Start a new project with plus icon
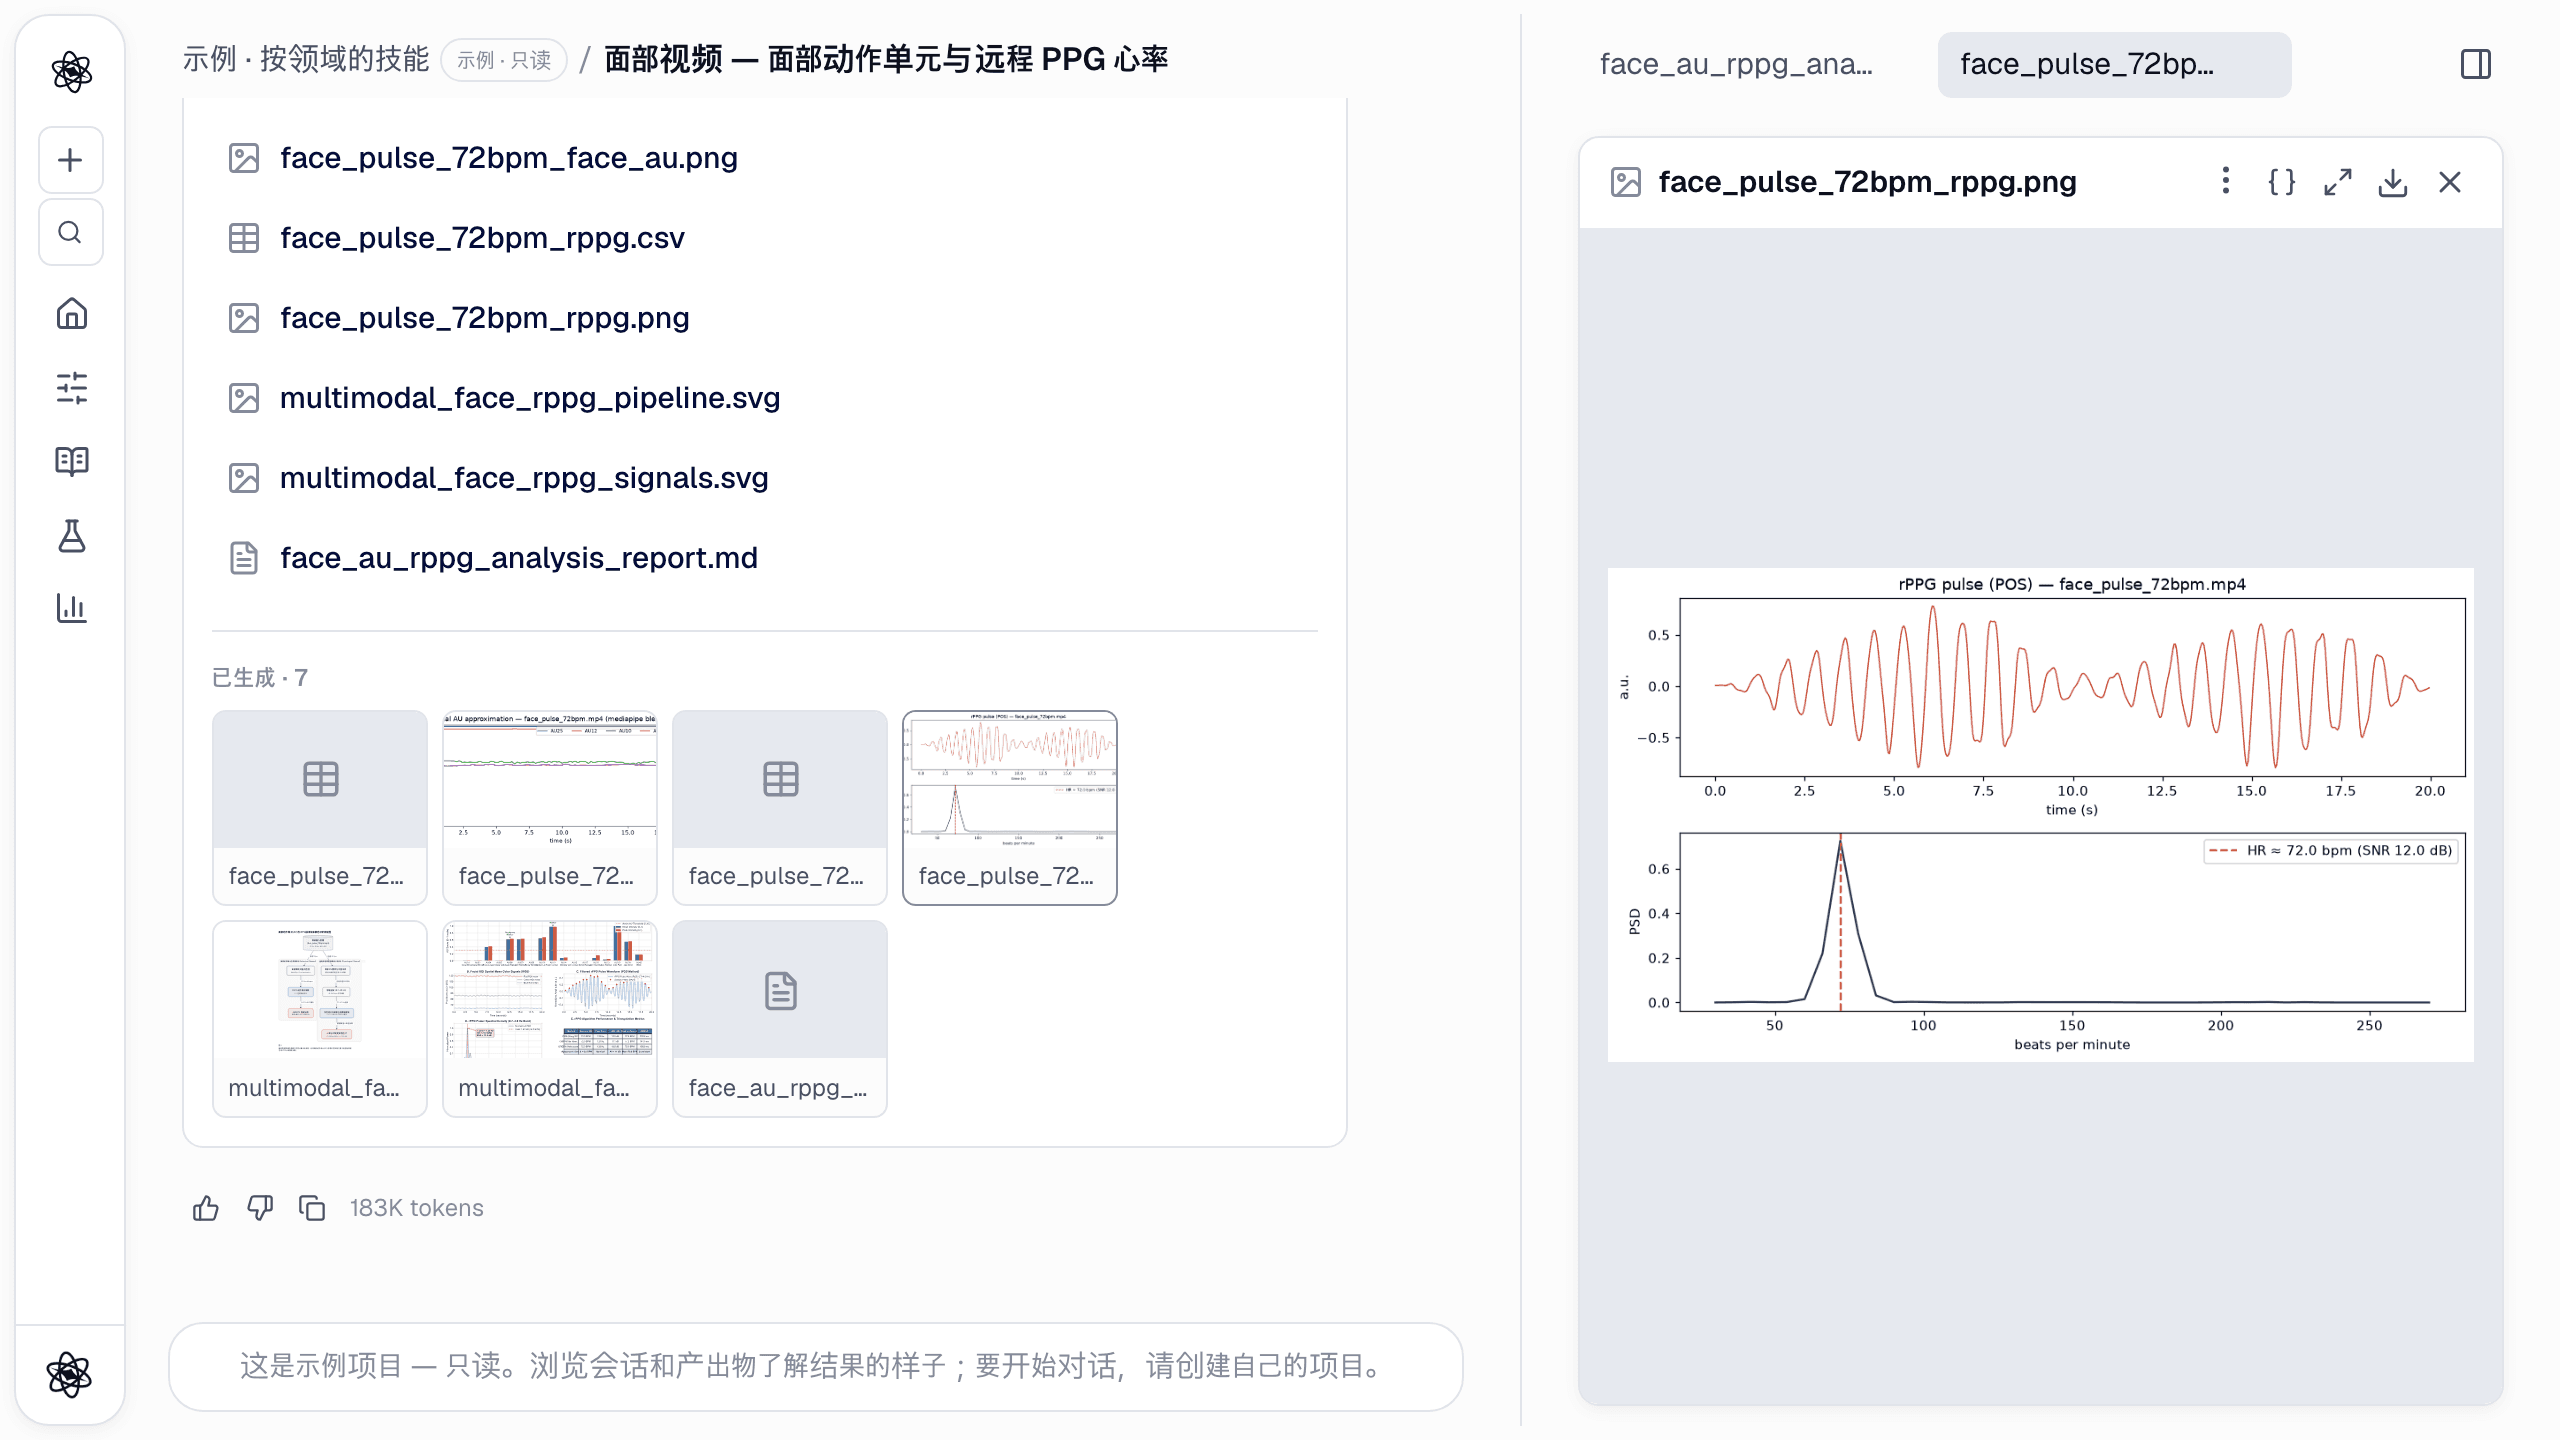The width and height of the screenshot is (2560, 1440). [x=70, y=160]
